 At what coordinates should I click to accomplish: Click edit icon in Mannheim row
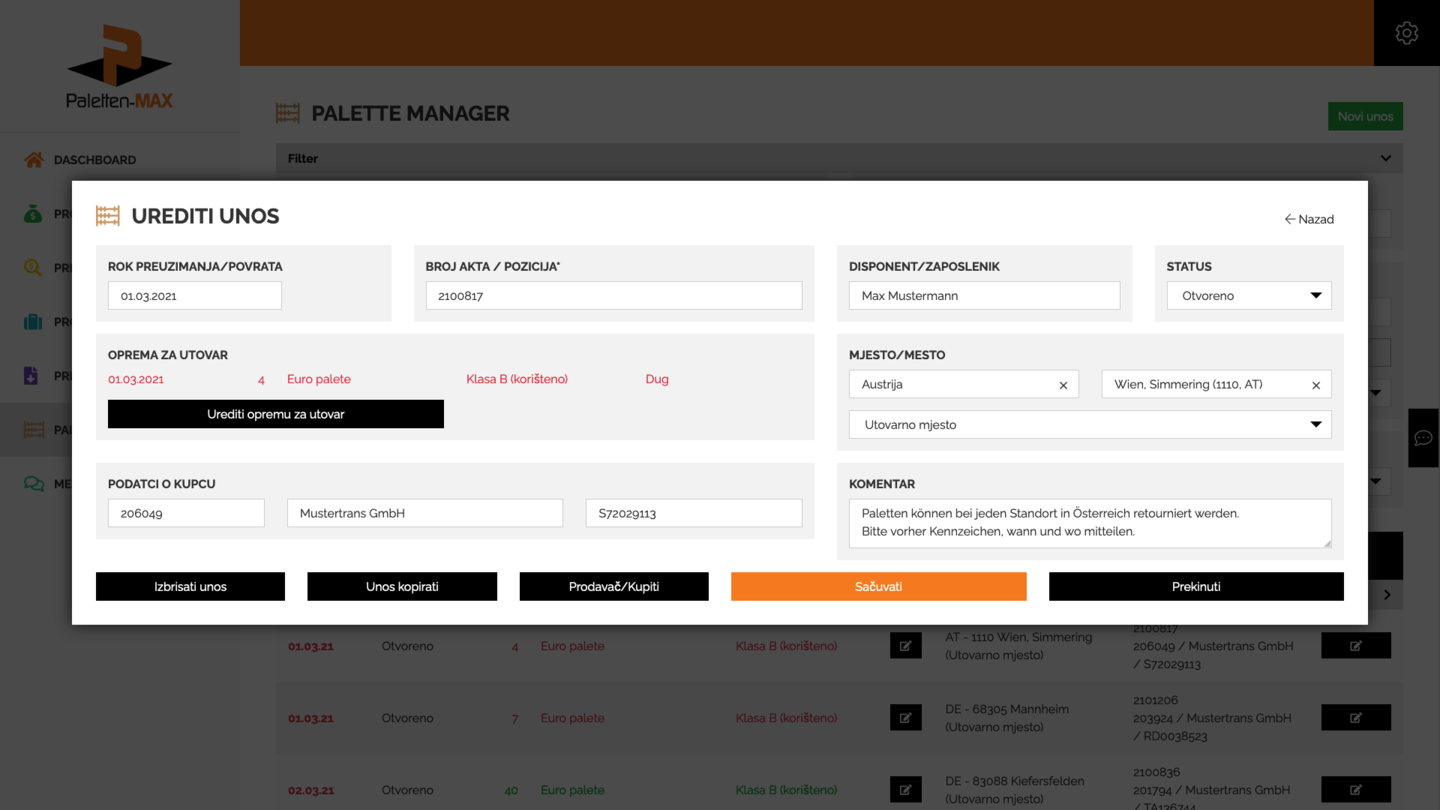click(x=905, y=718)
